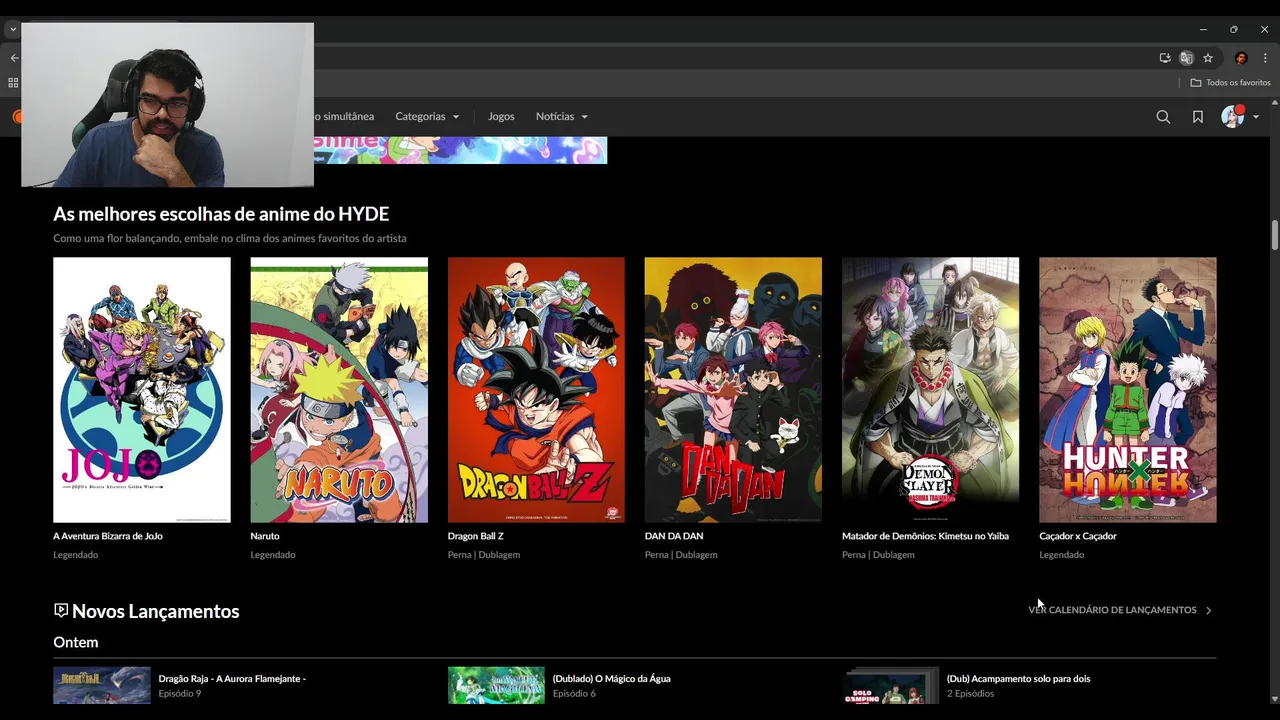This screenshot has height=720, width=1280.
Task: Click 'Legendado' under Naruto
Action: pyautogui.click(x=273, y=555)
